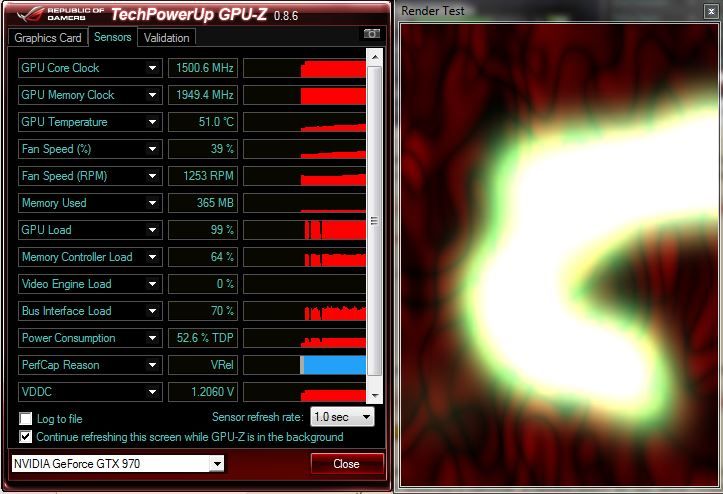Click the Bus Interface Load graph

tap(304, 311)
